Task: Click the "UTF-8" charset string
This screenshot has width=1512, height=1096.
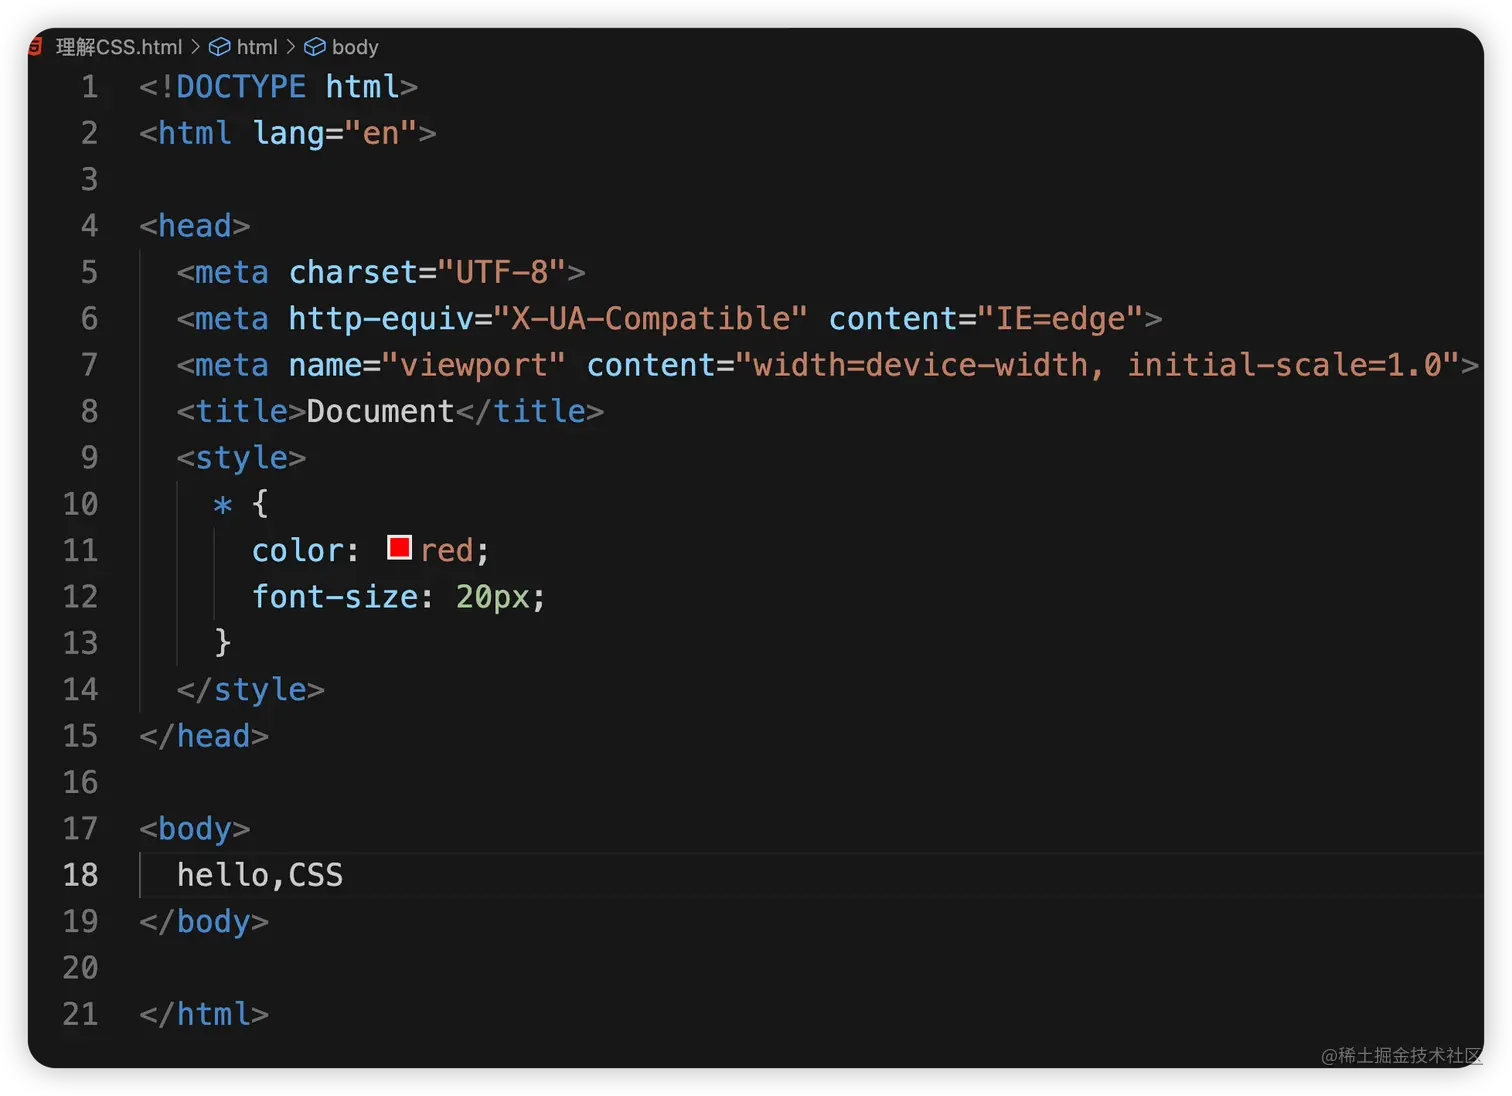Action: tap(502, 272)
